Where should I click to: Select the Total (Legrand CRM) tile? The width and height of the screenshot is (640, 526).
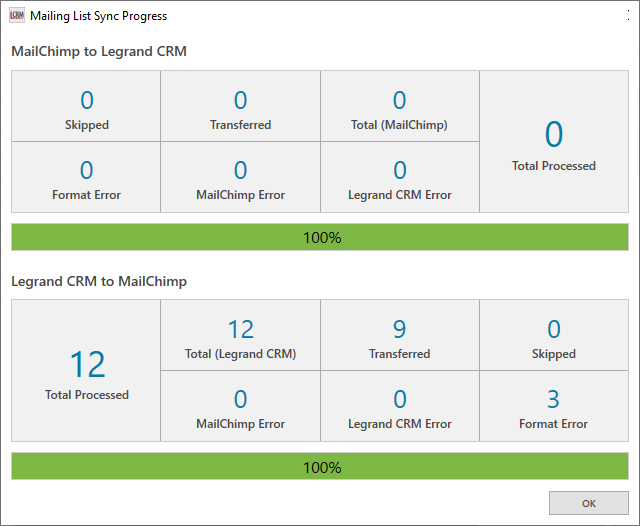pos(240,336)
